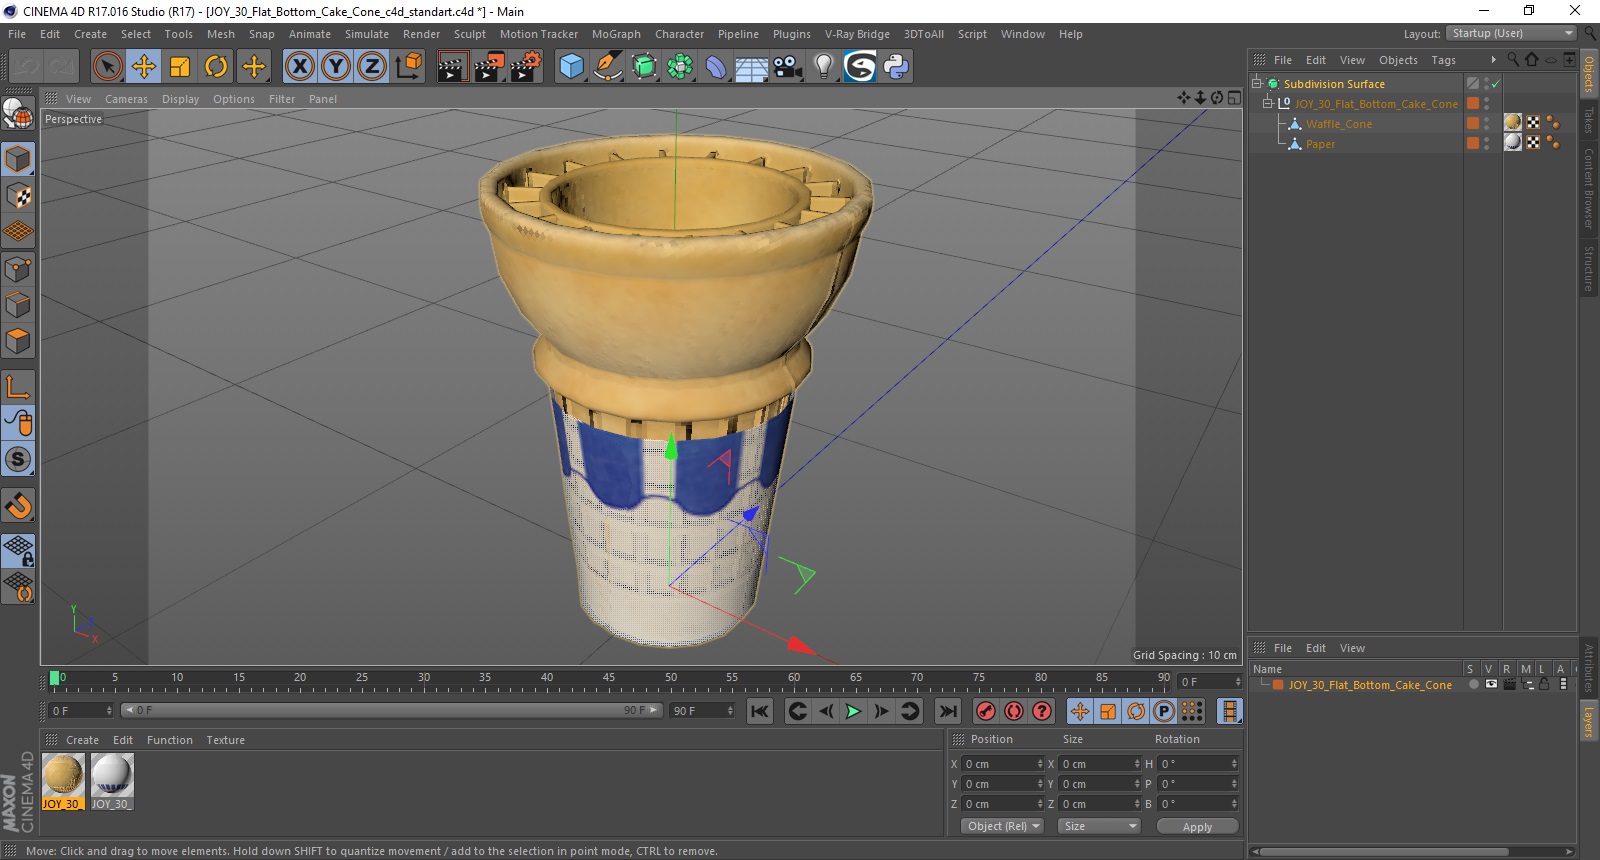This screenshot has width=1600, height=860.
Task: Render to Picture Viewer
Action: (x=489, y=67)
